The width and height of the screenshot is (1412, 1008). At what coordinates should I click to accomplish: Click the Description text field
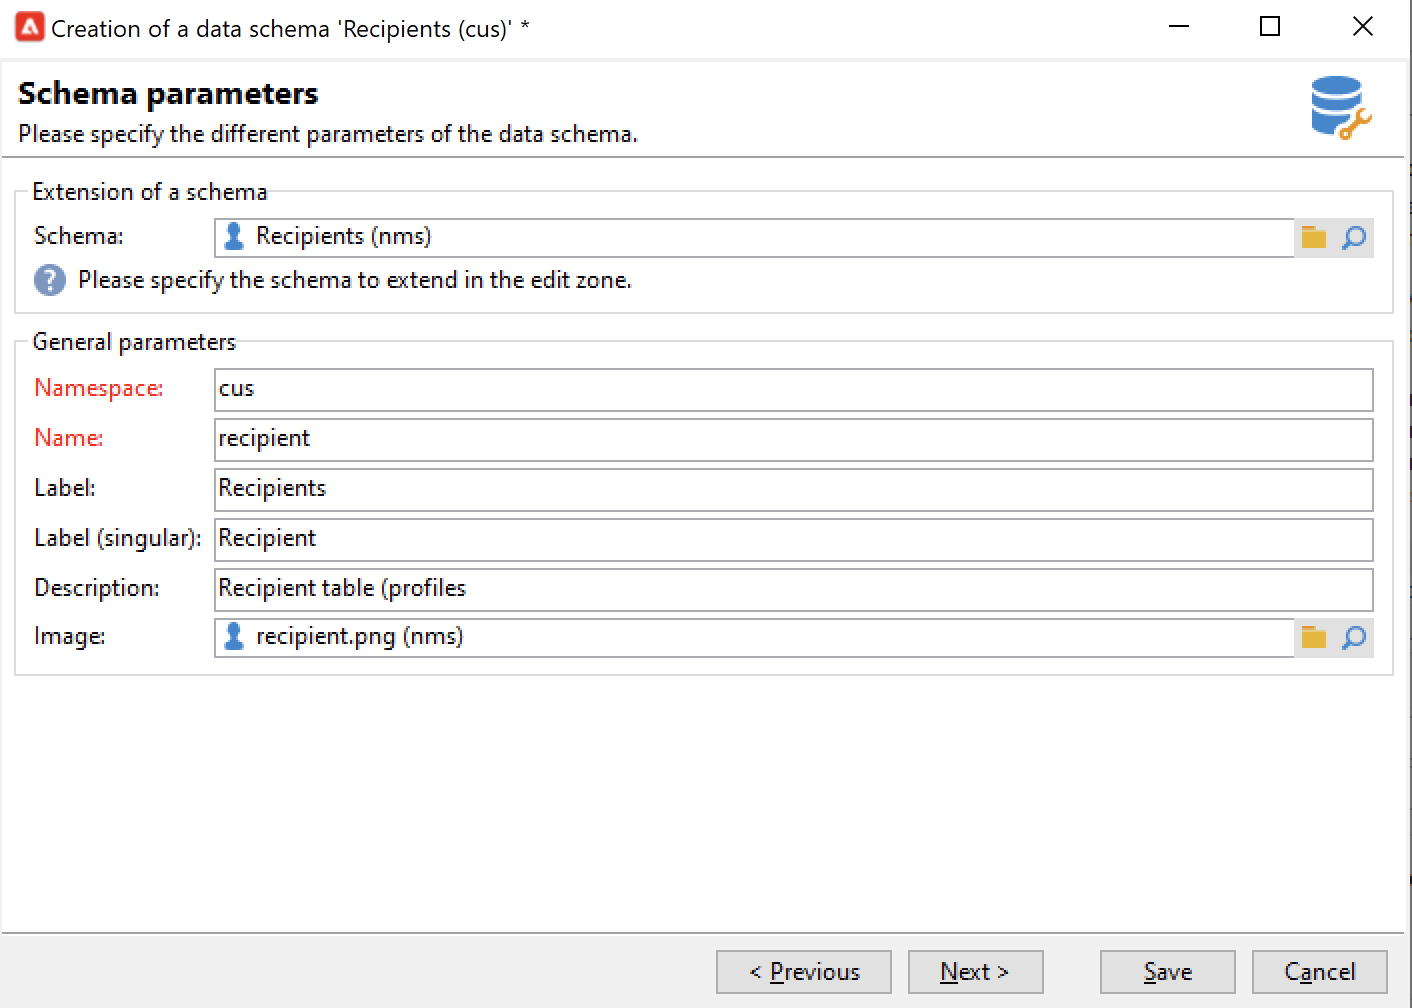point(793,589)
